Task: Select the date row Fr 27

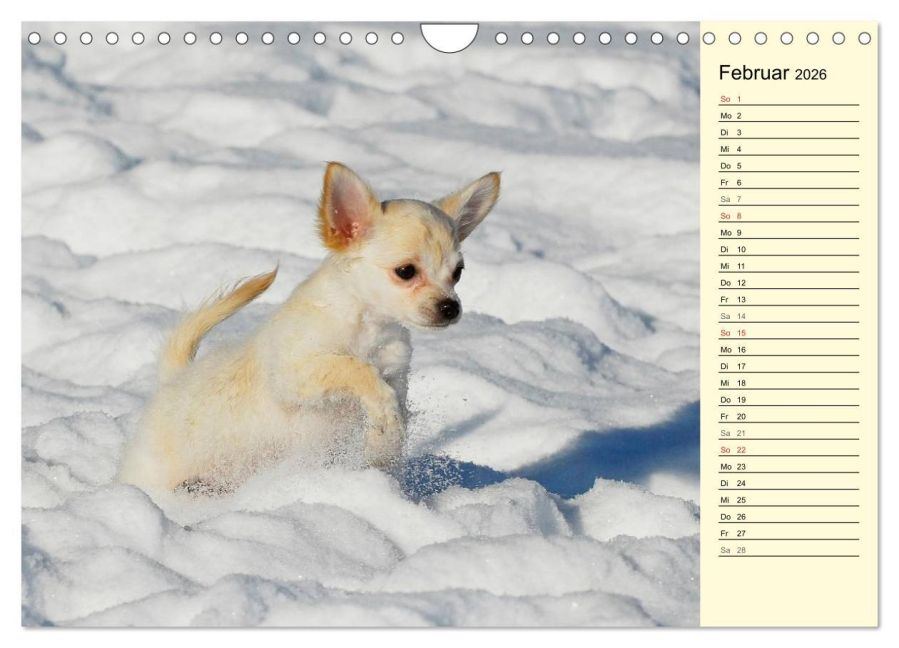Action: [x=789, y=533]
